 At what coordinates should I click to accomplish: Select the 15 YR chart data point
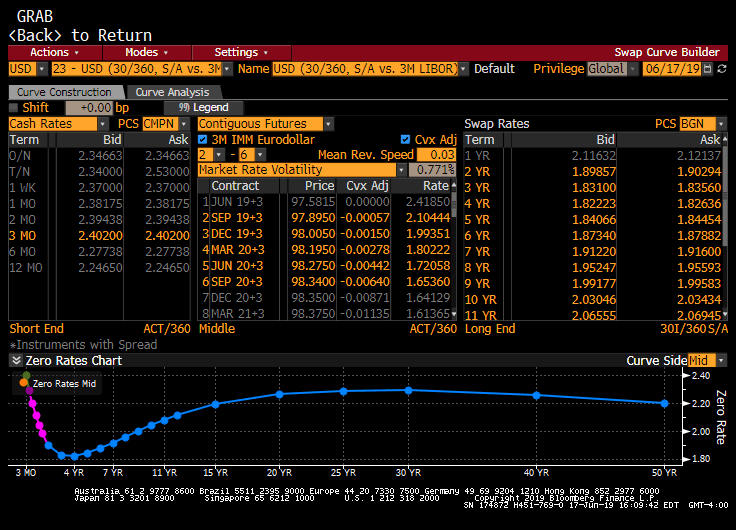[215, 404]
